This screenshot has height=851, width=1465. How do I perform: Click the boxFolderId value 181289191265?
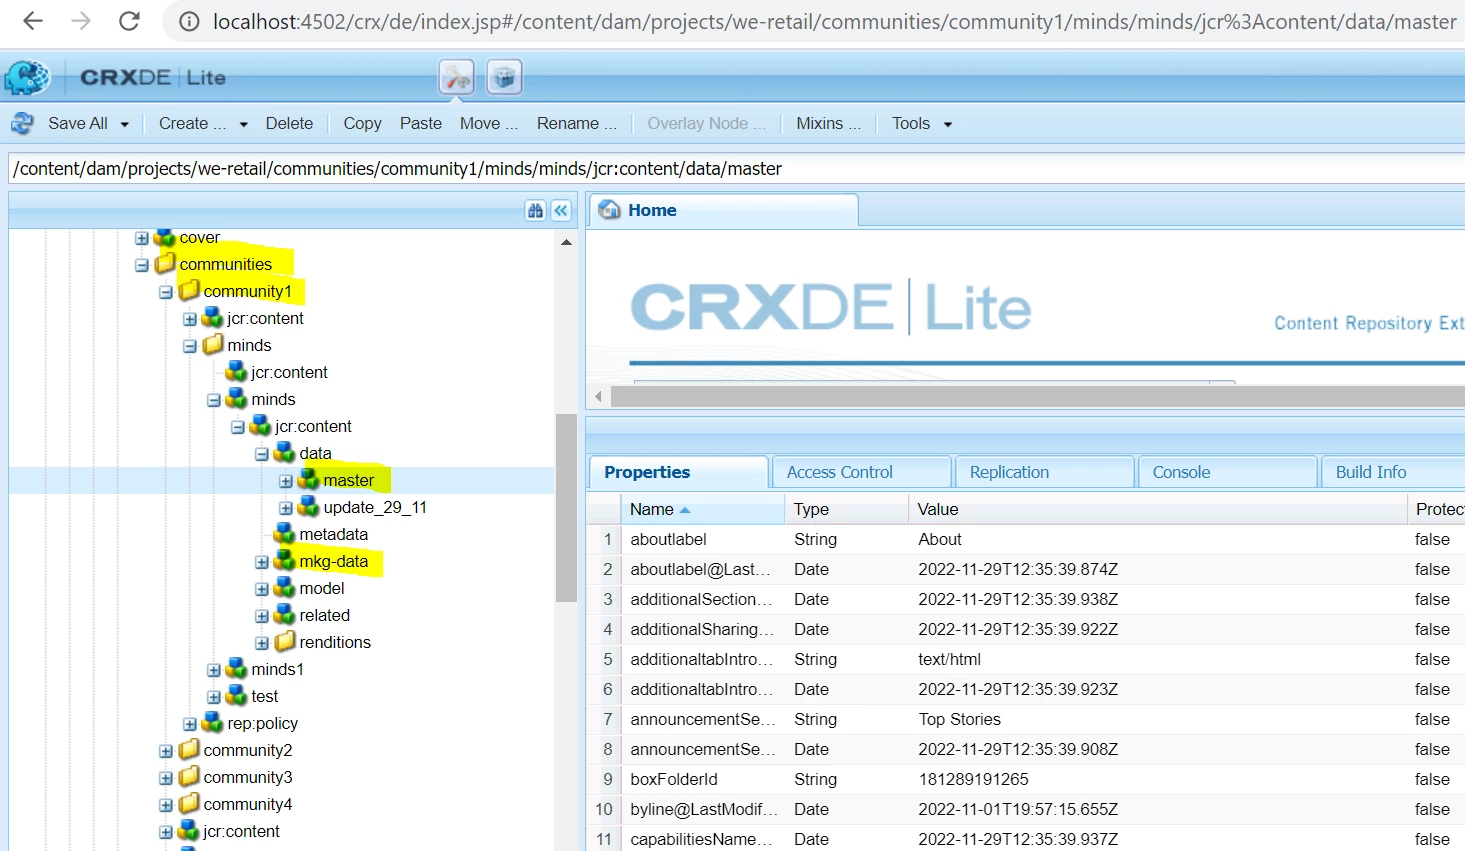(x=973, y=779)
